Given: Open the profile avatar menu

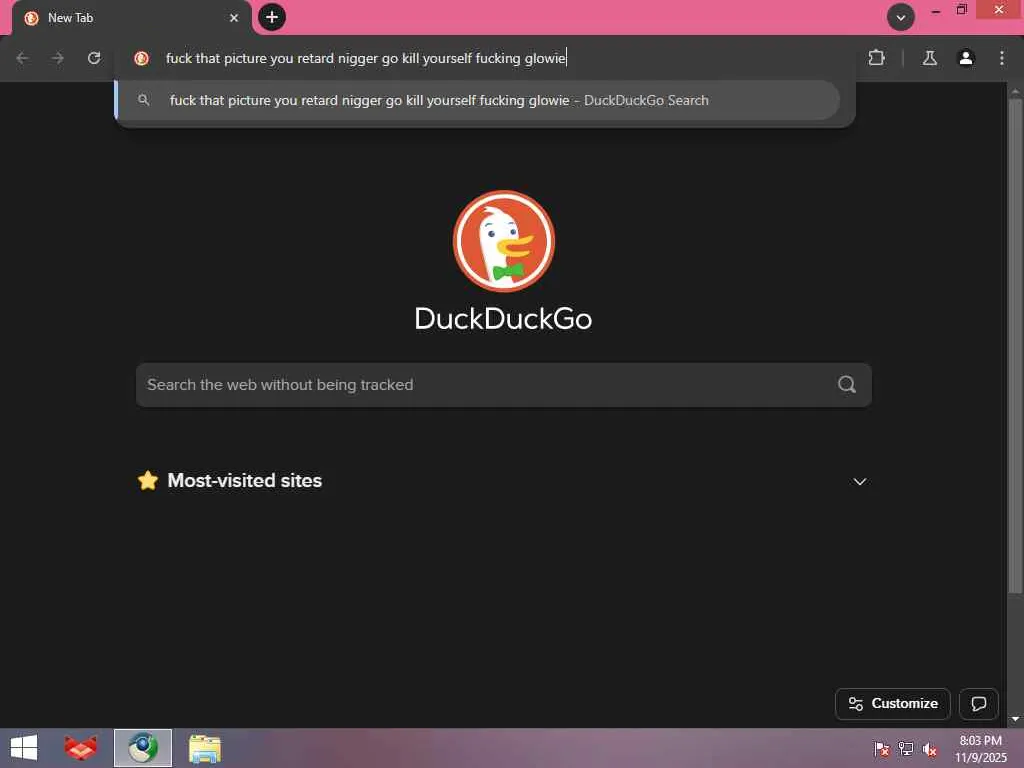Looking at the screenshot, I should (x=966, y=58).
